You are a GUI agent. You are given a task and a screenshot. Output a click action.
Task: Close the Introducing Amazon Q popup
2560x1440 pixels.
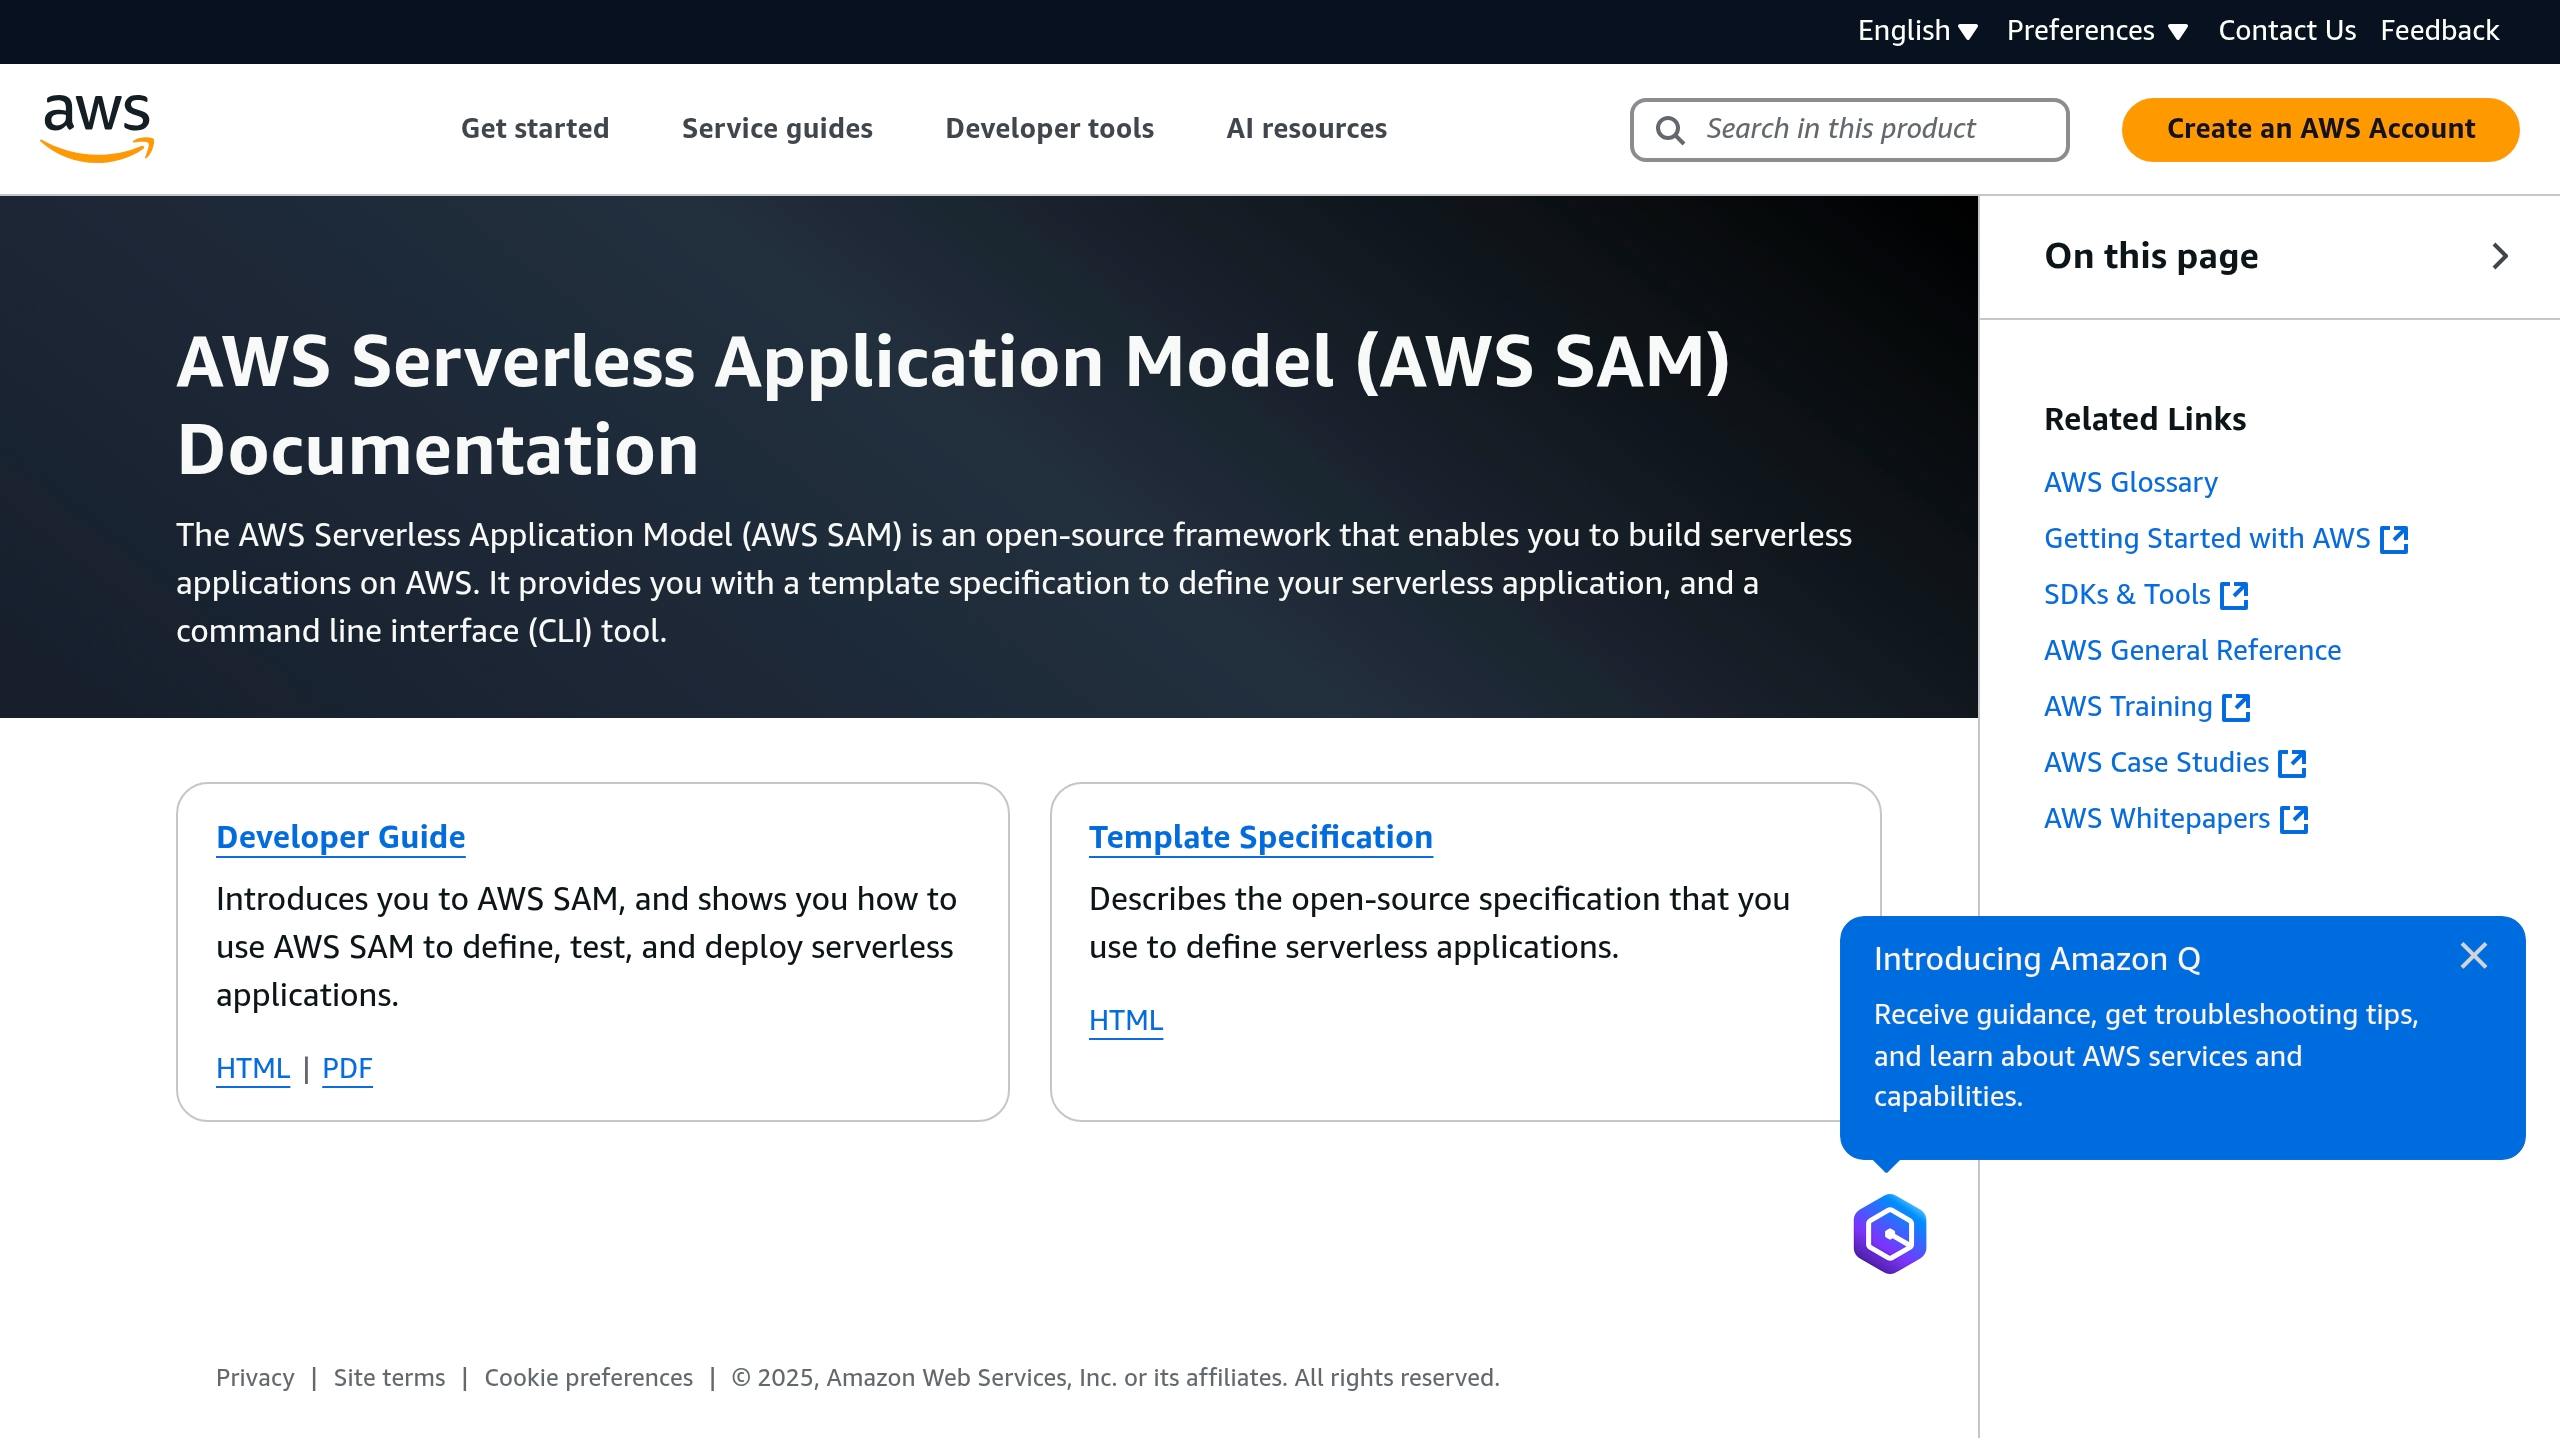[2474, 956]
